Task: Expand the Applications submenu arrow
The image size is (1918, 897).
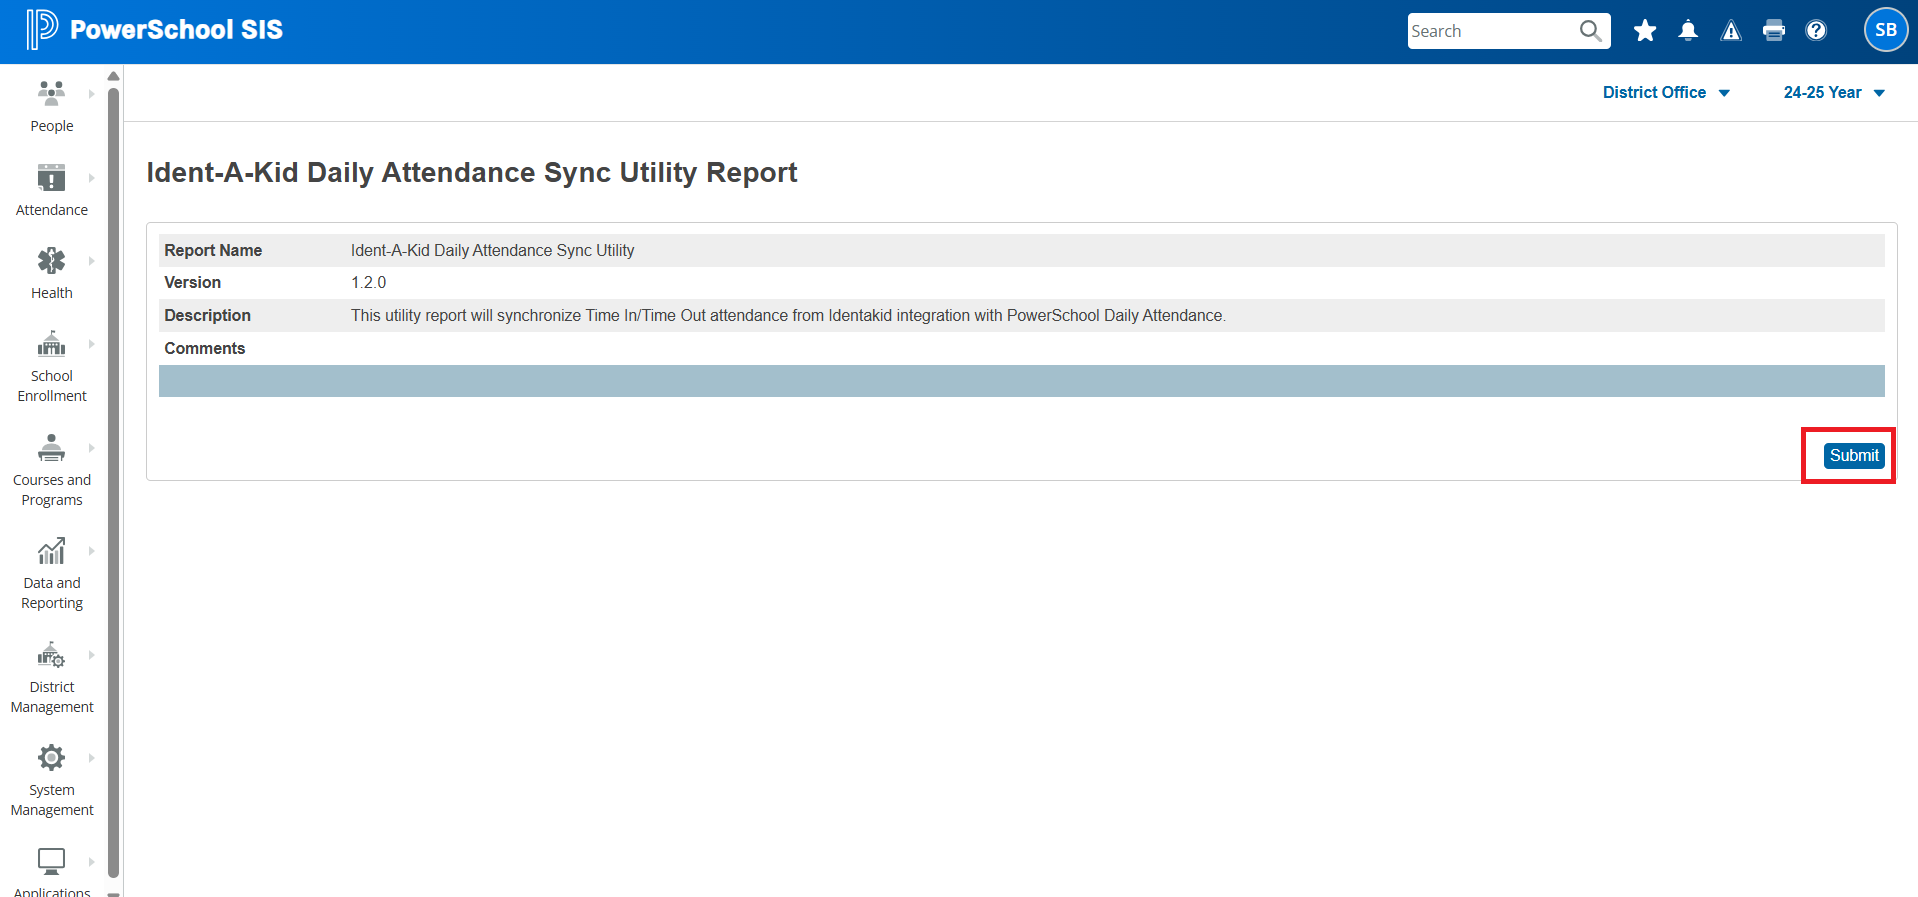Action: pos(91,861)
